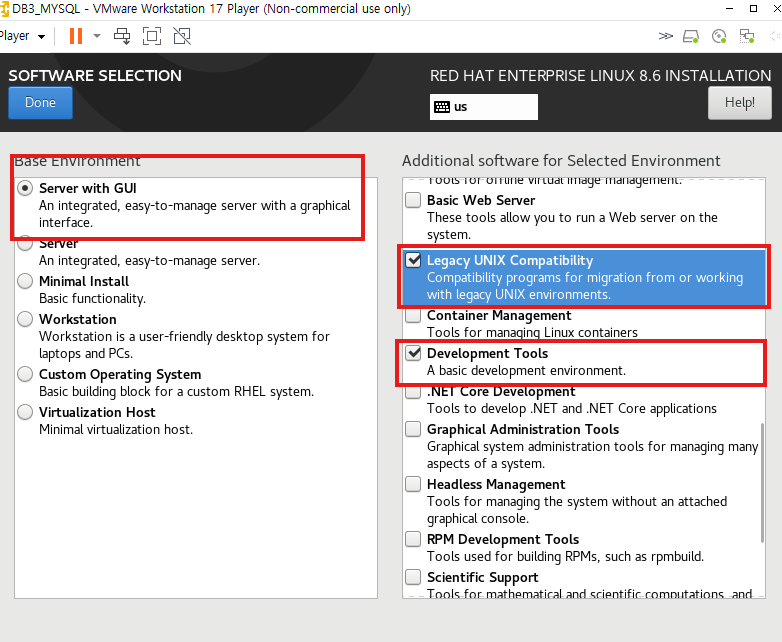Select Virtualization Host radio button
The width and height of the screenshot is (782, 642).
coord(25,412)
